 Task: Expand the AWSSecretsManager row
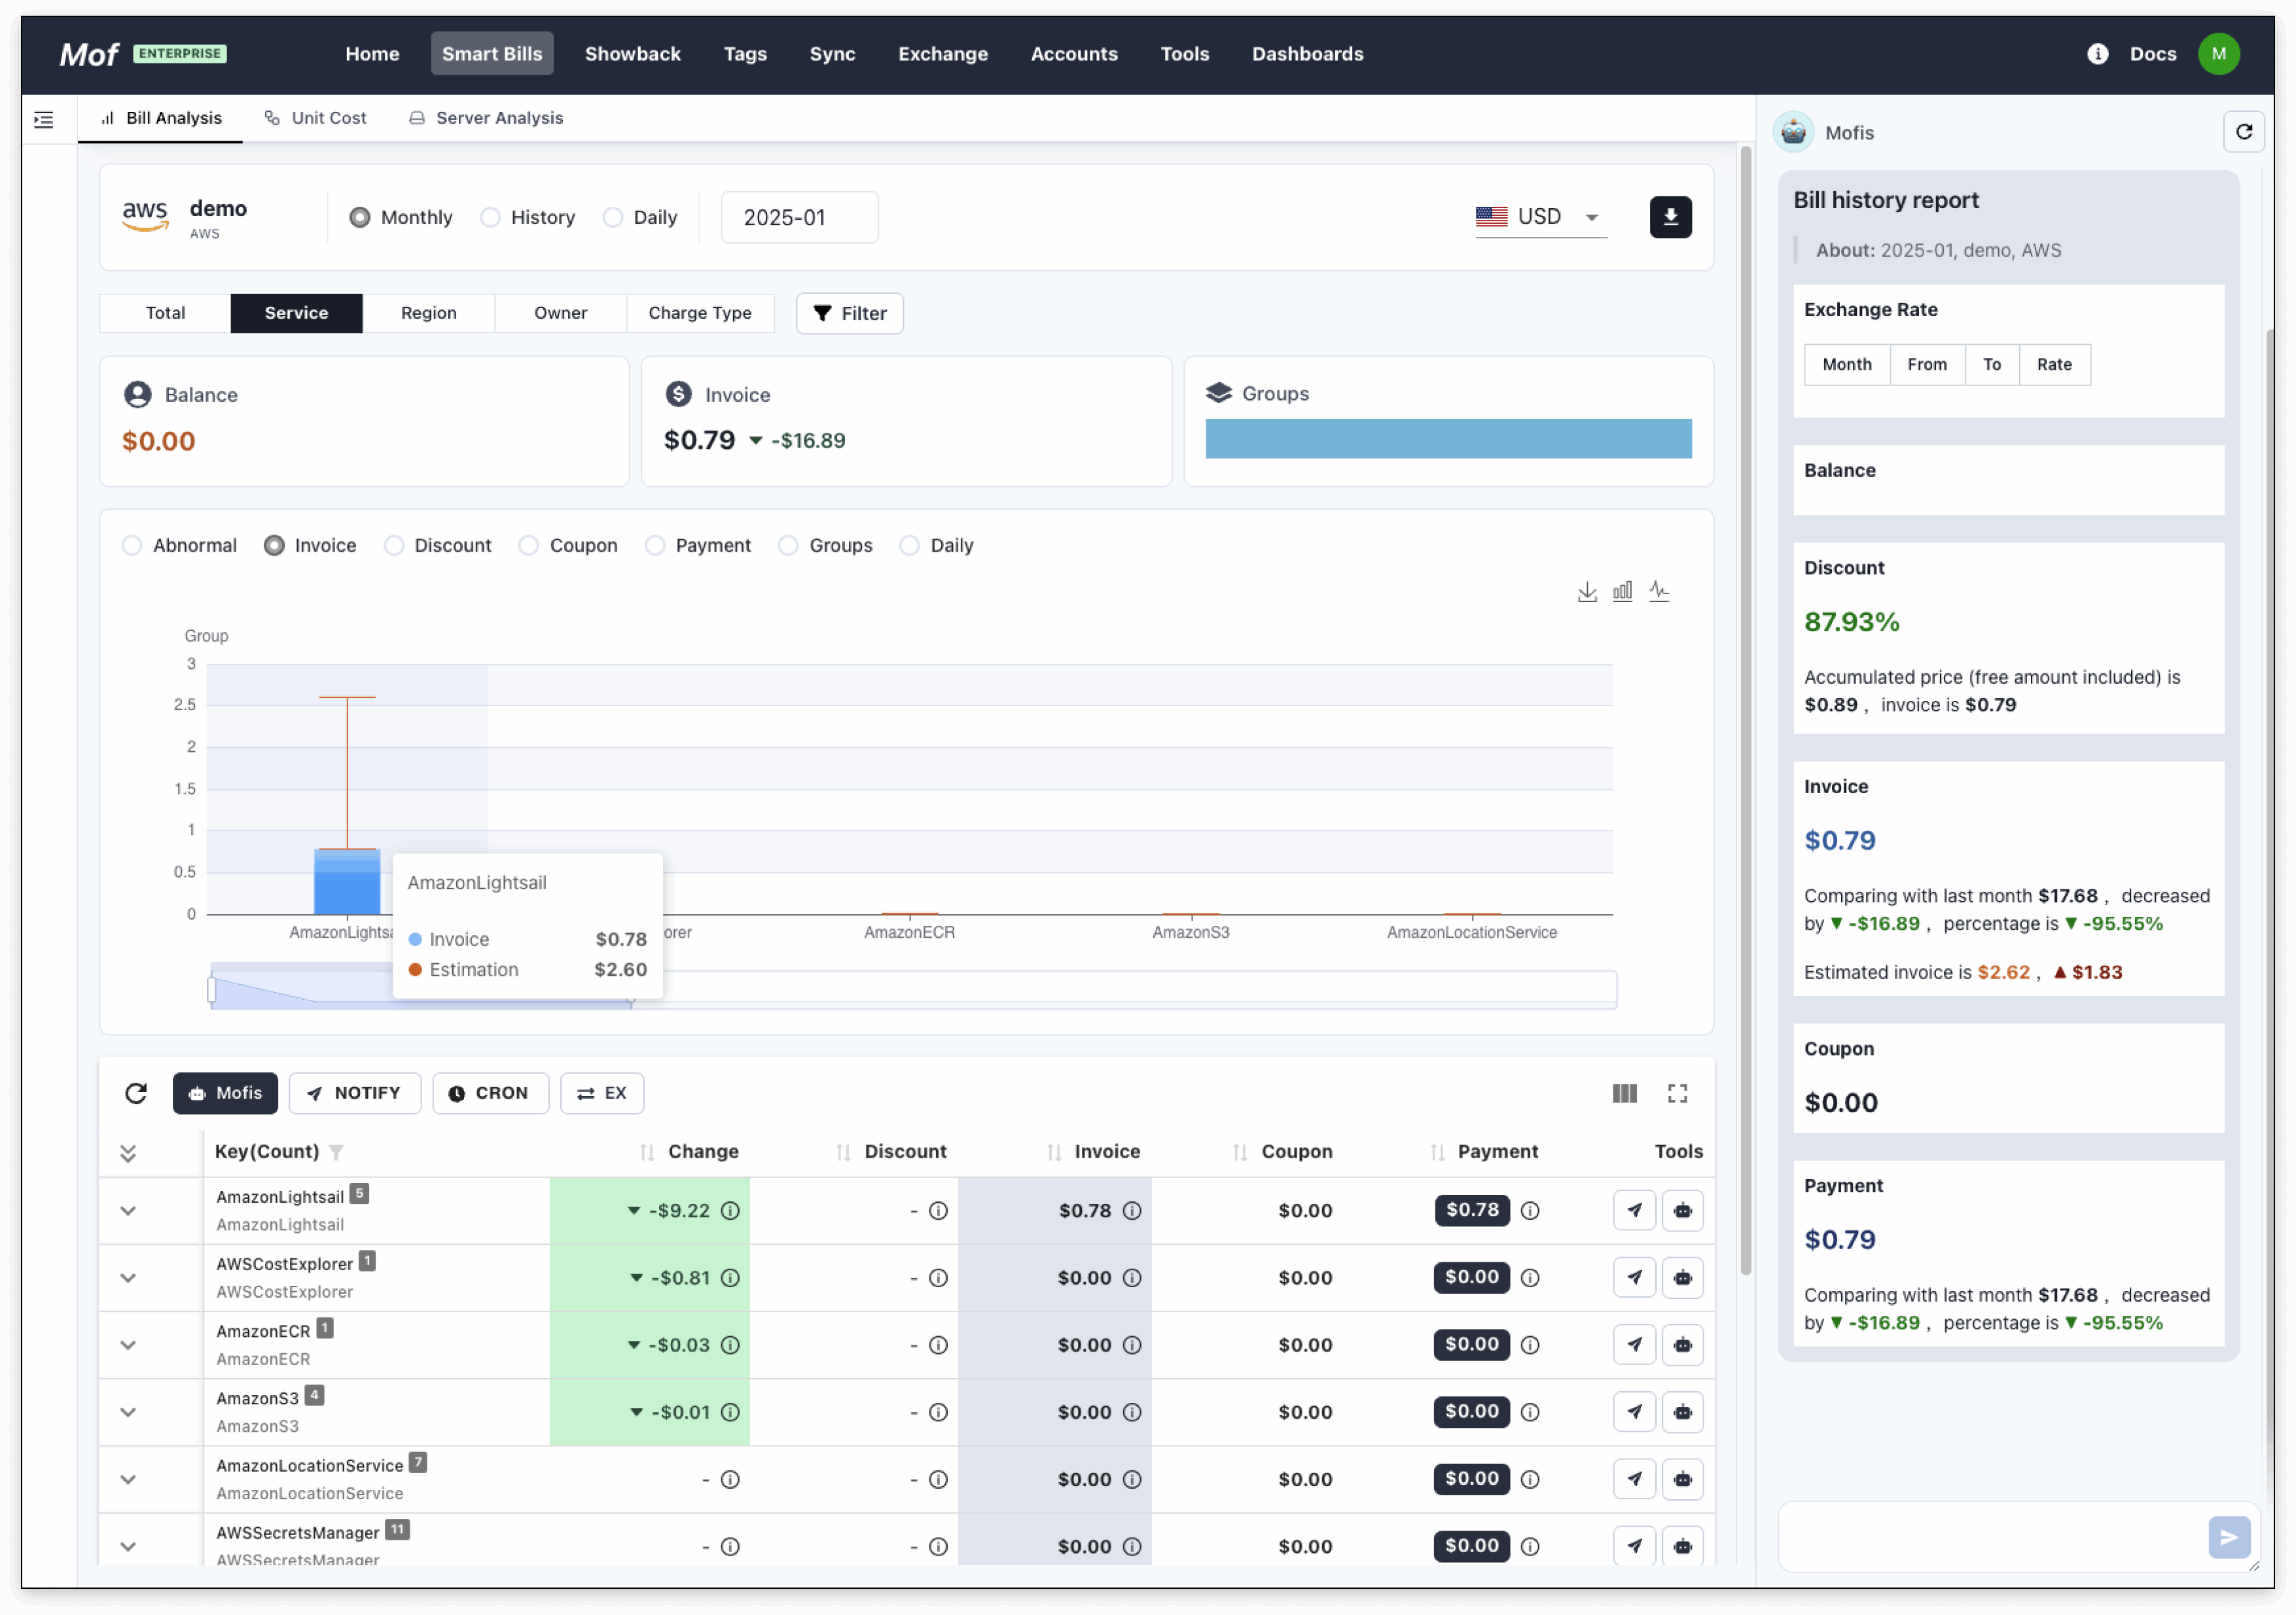click(128, 1546)
